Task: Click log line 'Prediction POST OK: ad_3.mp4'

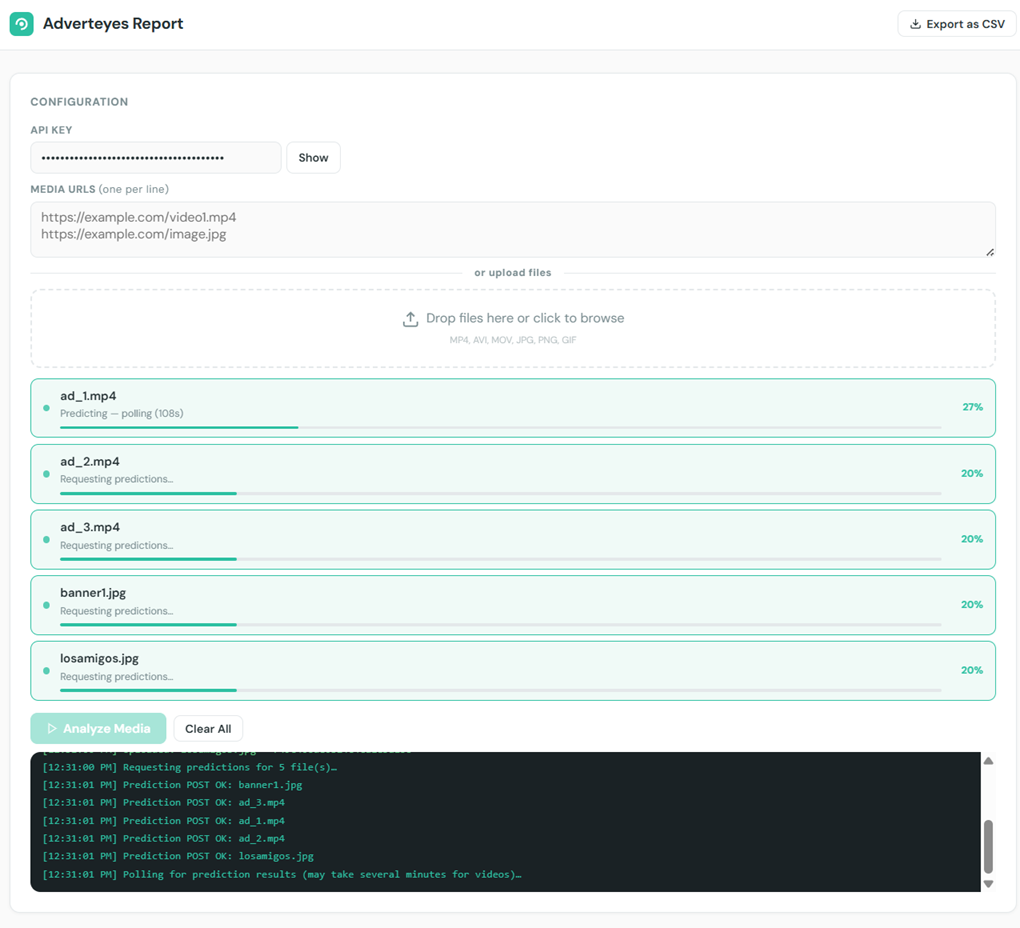Action: point(163,802)
